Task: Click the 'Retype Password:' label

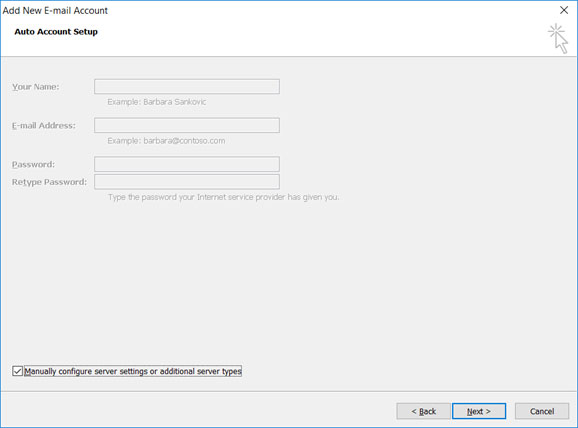Action: (49, 182)
